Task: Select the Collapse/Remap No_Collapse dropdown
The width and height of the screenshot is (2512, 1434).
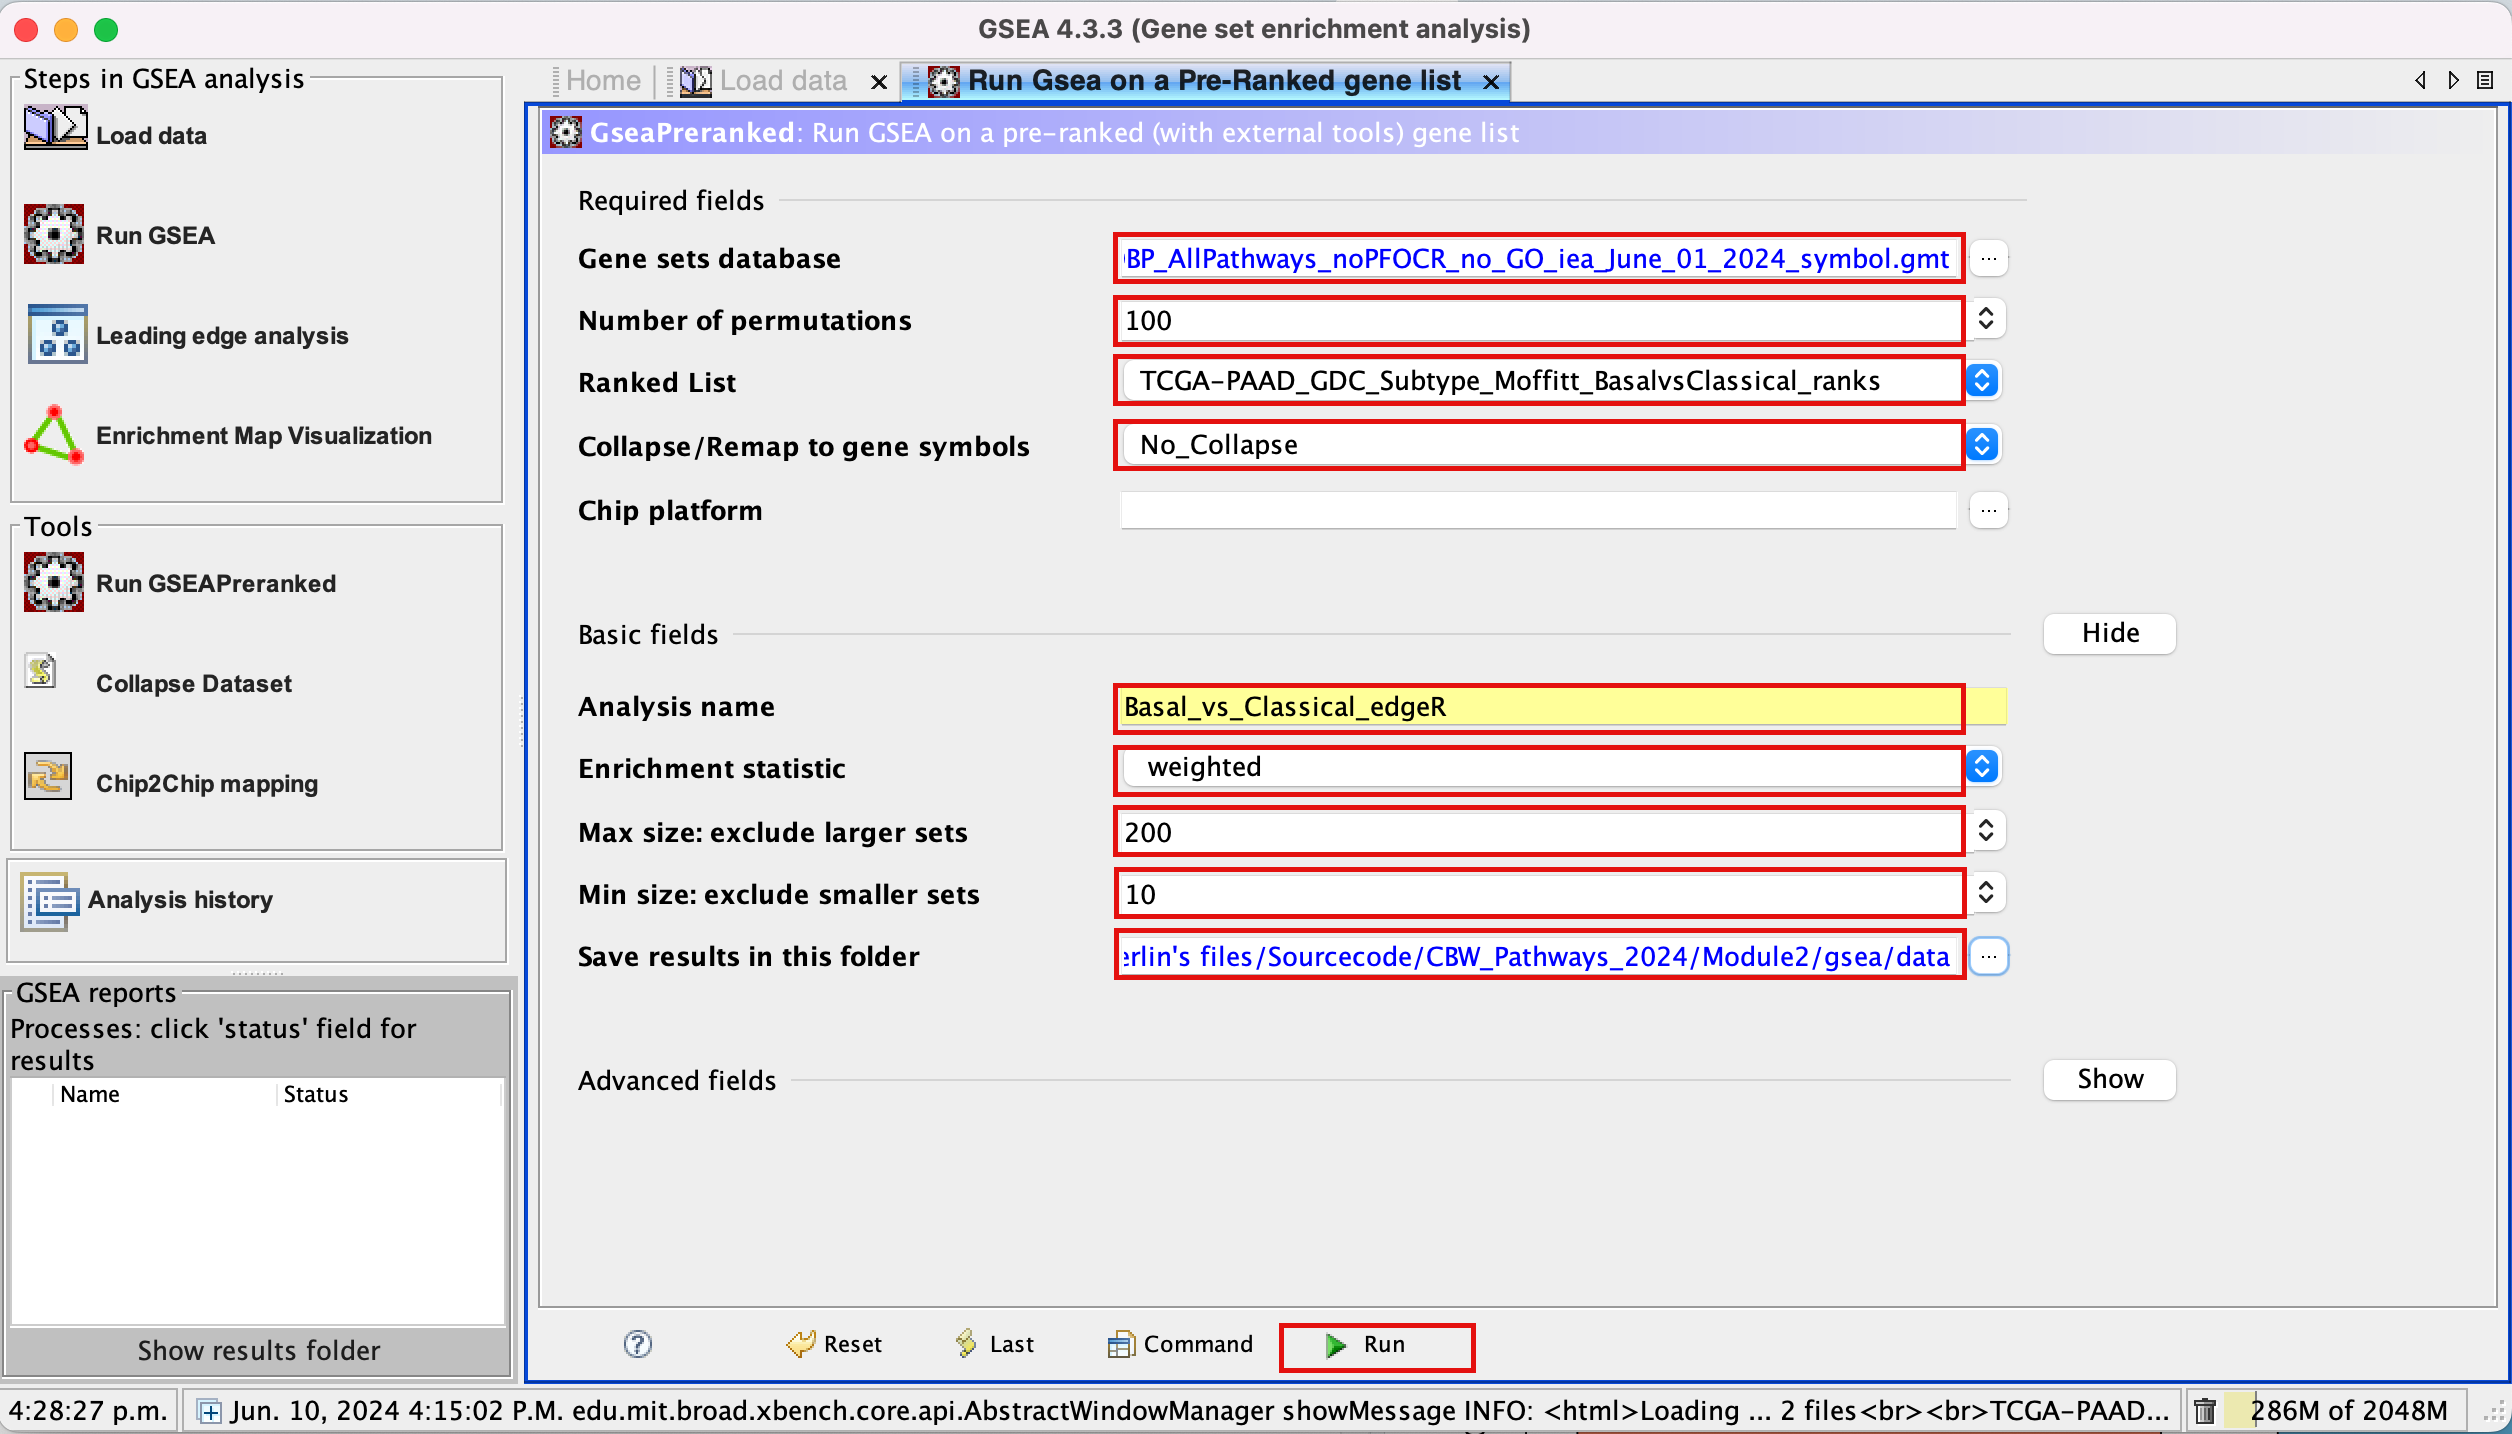Action: [x=1982, y=443]
